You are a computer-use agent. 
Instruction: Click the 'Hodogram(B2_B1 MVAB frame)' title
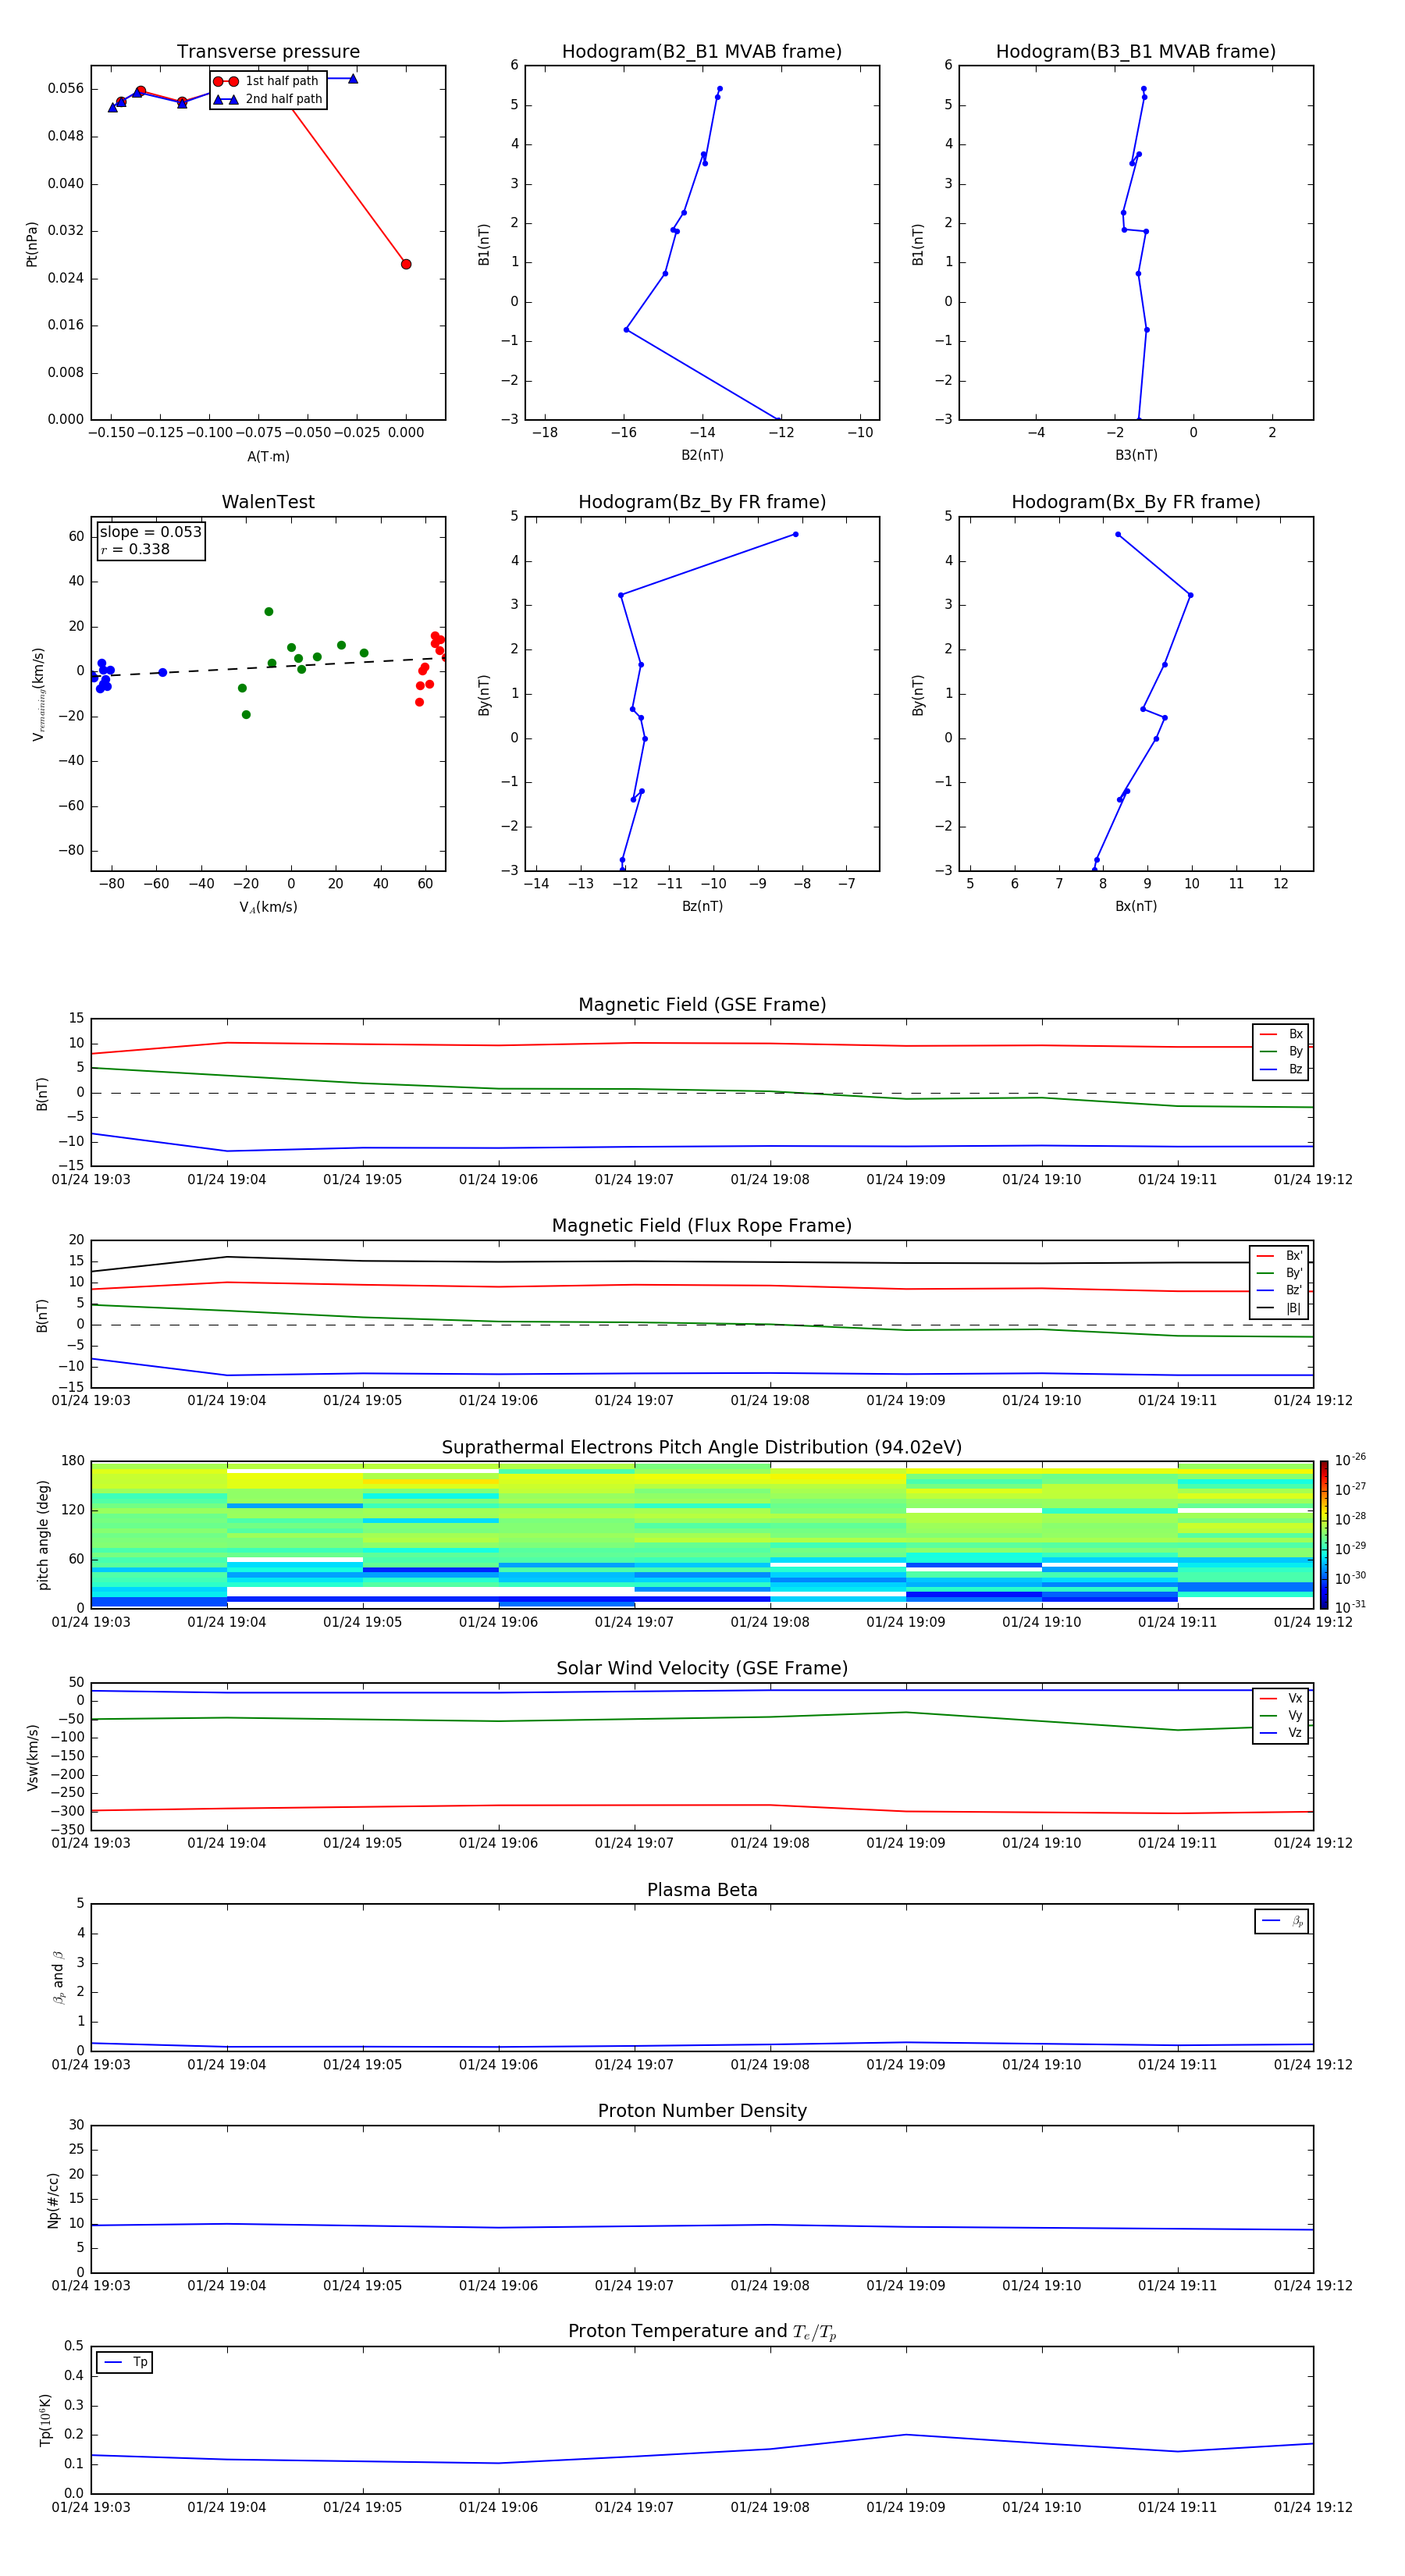tap(702, 51)
